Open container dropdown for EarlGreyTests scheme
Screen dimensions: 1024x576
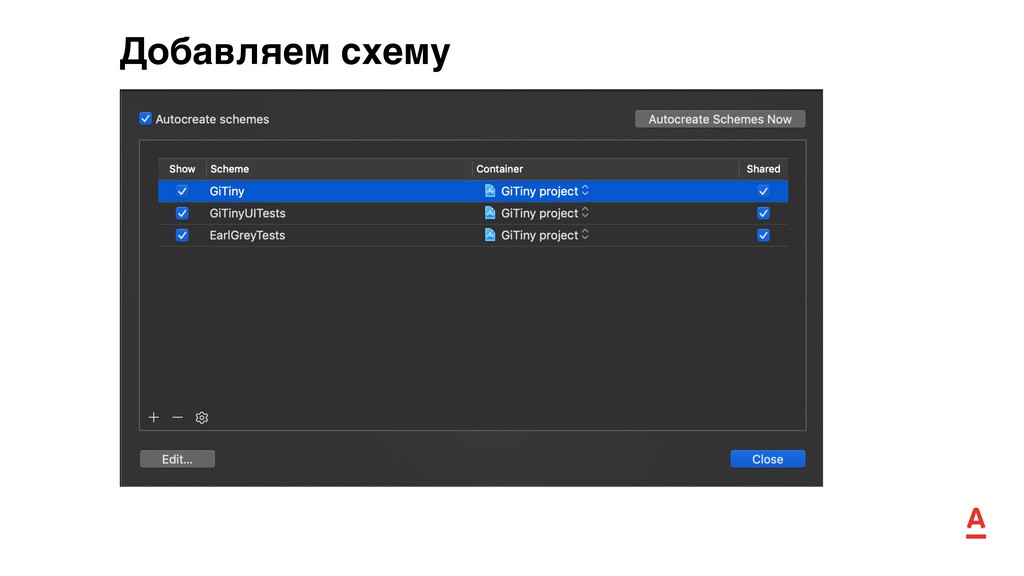coord(585,235)
